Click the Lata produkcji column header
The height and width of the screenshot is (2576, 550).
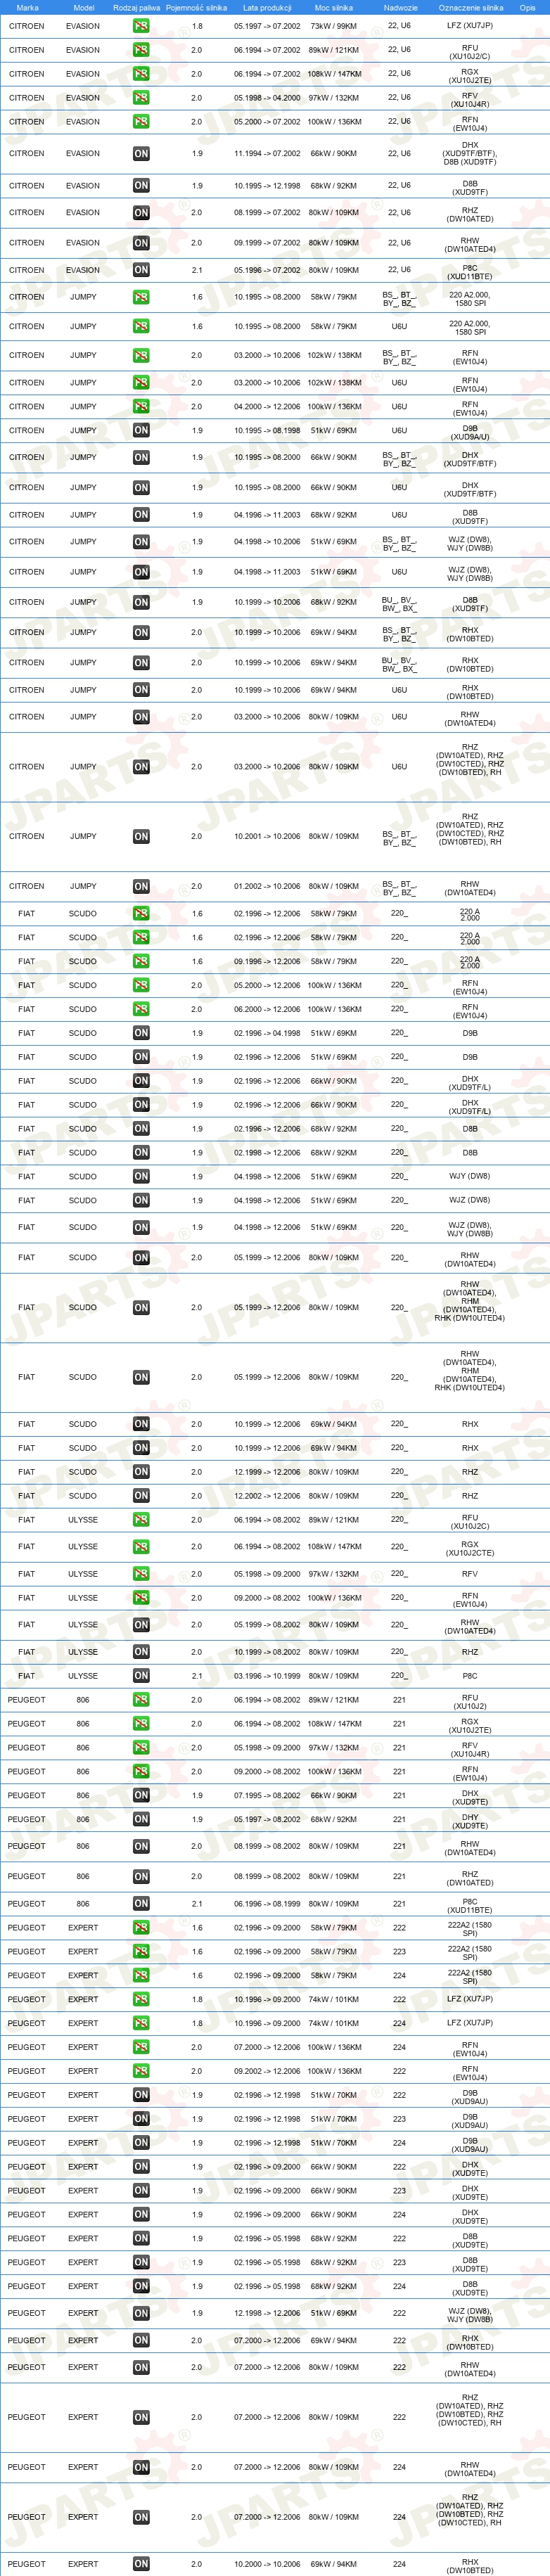tap(267, 7)
